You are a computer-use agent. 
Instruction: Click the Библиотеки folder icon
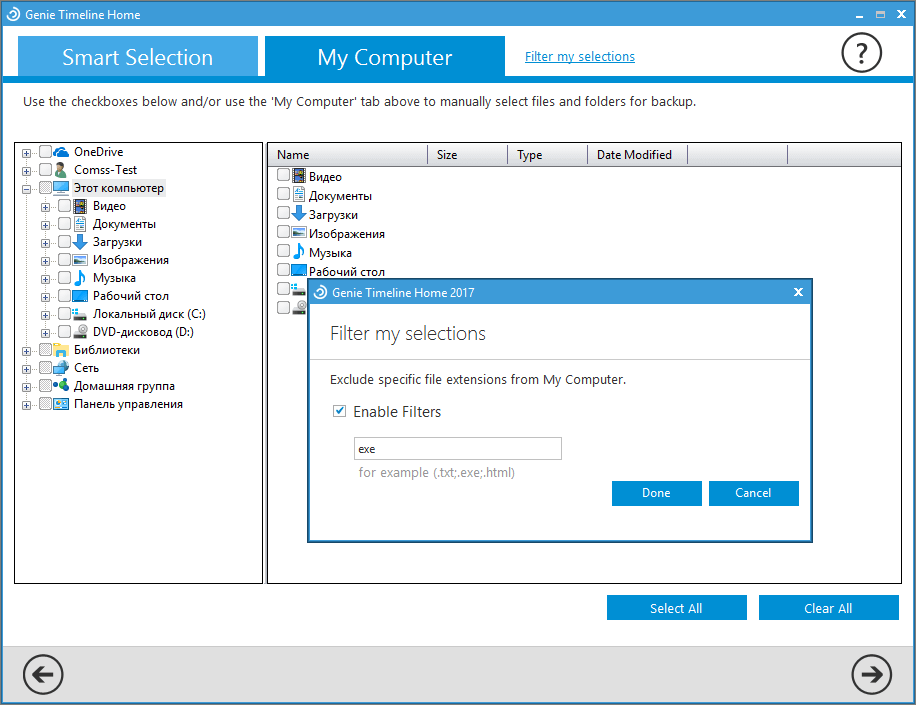(61, 350)
